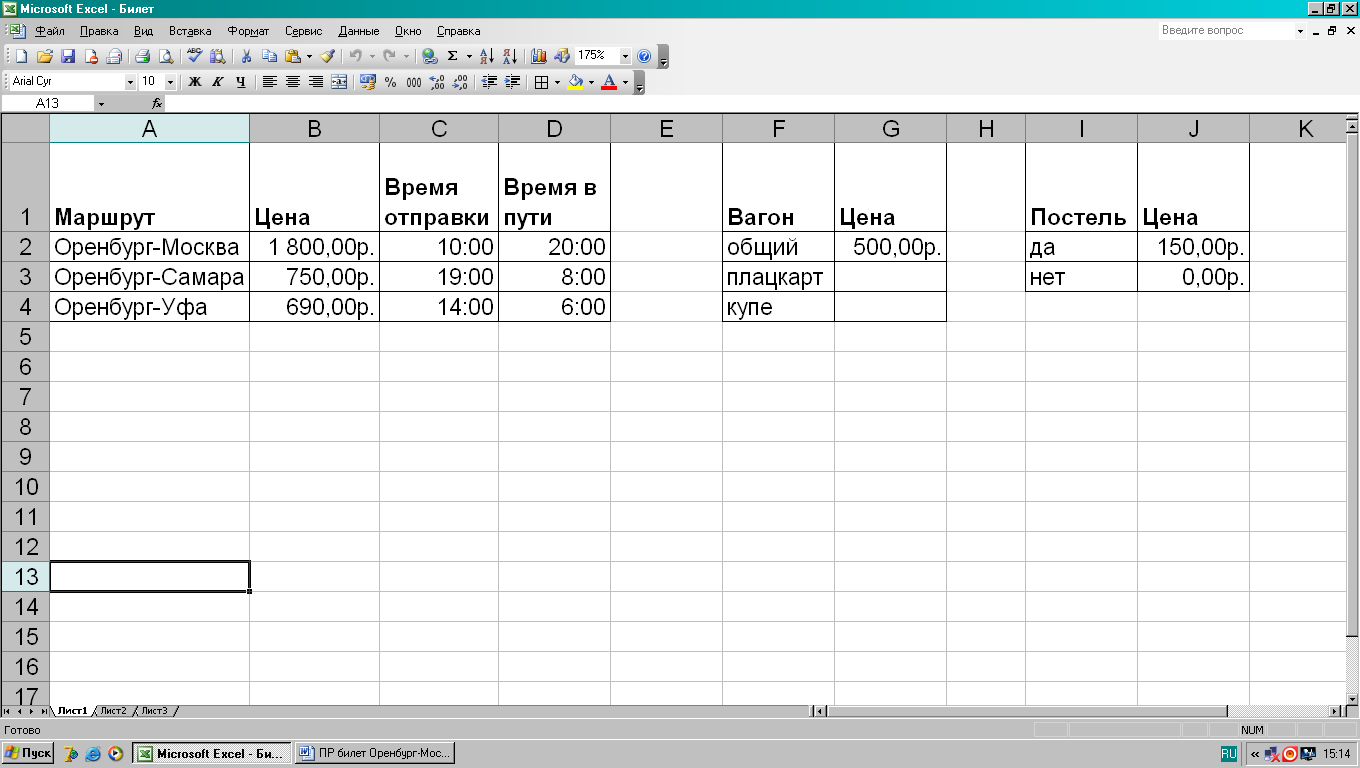Run spelling check from toolbar
Viewport: 1360px width, 768px height.
click(194, 56)
